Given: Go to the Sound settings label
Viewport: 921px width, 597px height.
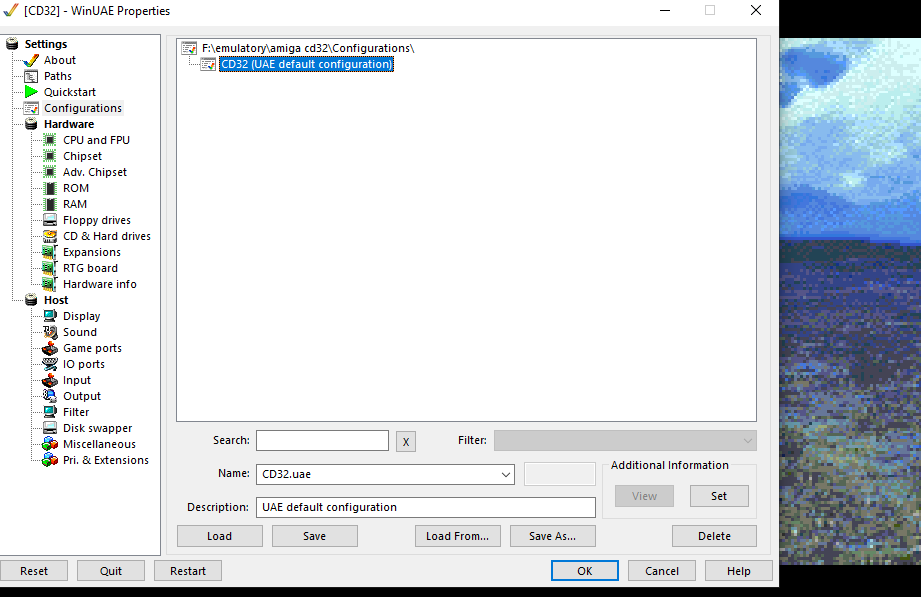Looking at the screenshot, I should pos(80,332).
